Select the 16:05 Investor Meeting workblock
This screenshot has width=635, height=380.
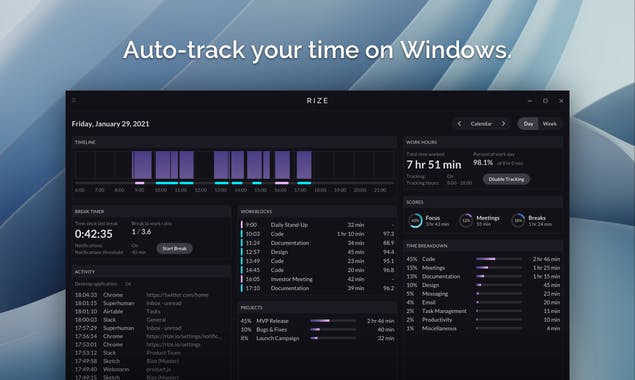pyautogui.click(x=318, y=279)
